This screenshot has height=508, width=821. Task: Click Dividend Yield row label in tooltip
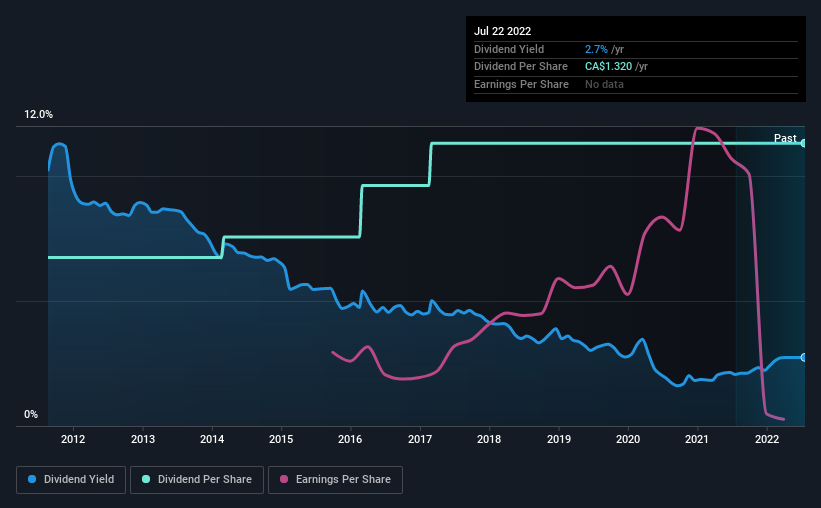(508, 49)
